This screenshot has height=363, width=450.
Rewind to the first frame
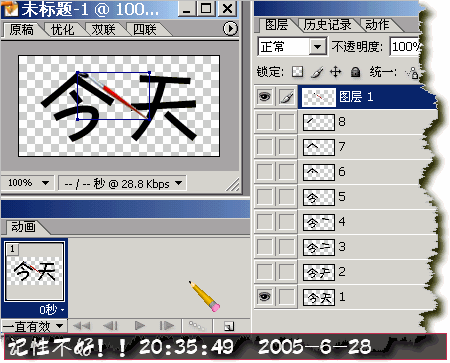[x=81, y=325]
